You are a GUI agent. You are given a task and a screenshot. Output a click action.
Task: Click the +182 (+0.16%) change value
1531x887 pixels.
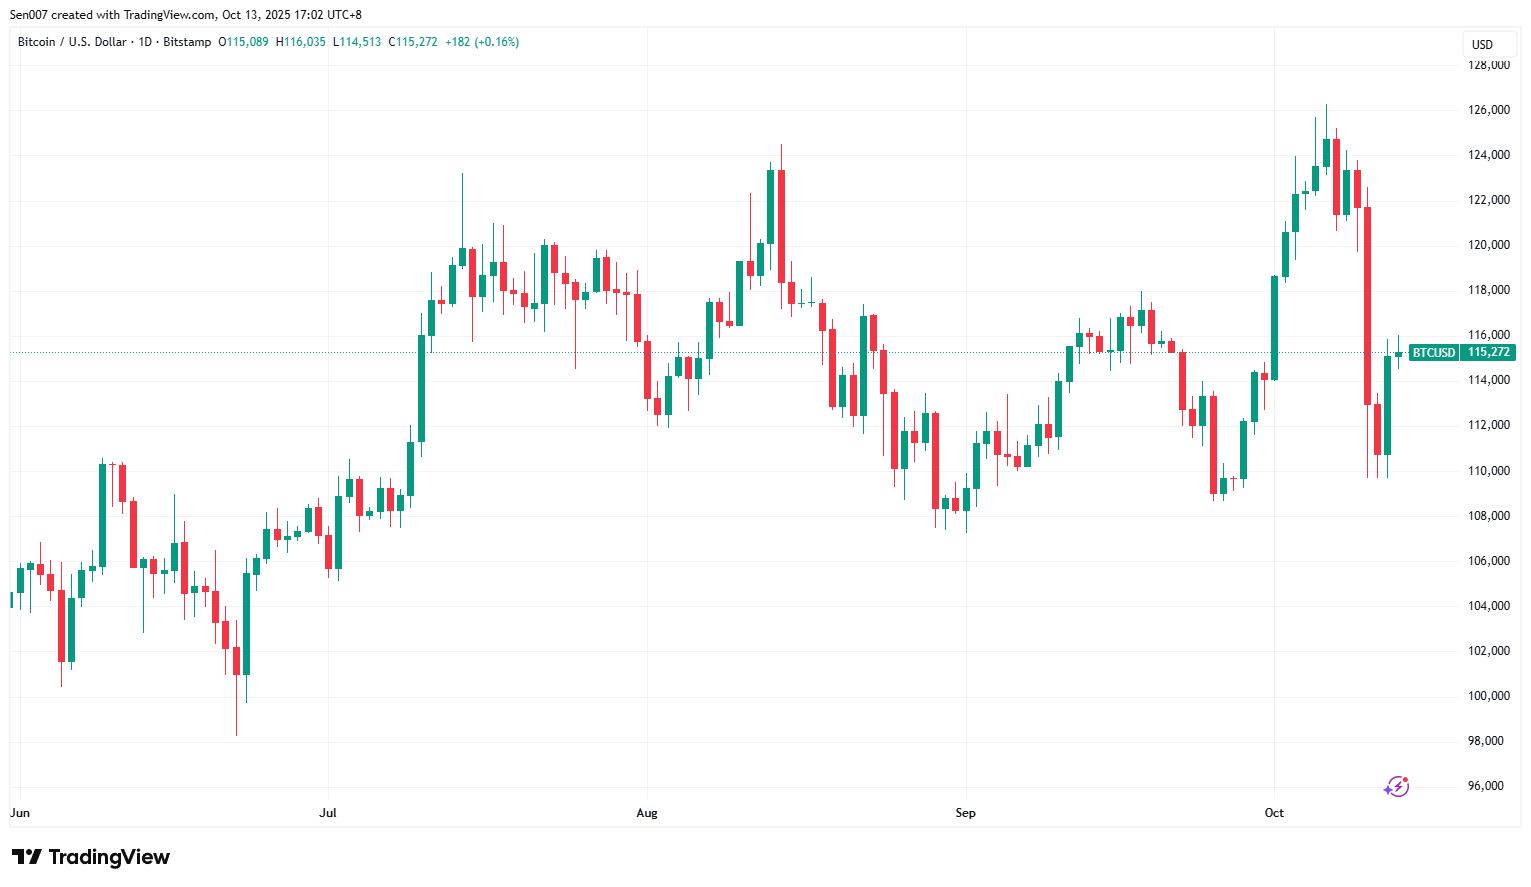coord(482,42)
